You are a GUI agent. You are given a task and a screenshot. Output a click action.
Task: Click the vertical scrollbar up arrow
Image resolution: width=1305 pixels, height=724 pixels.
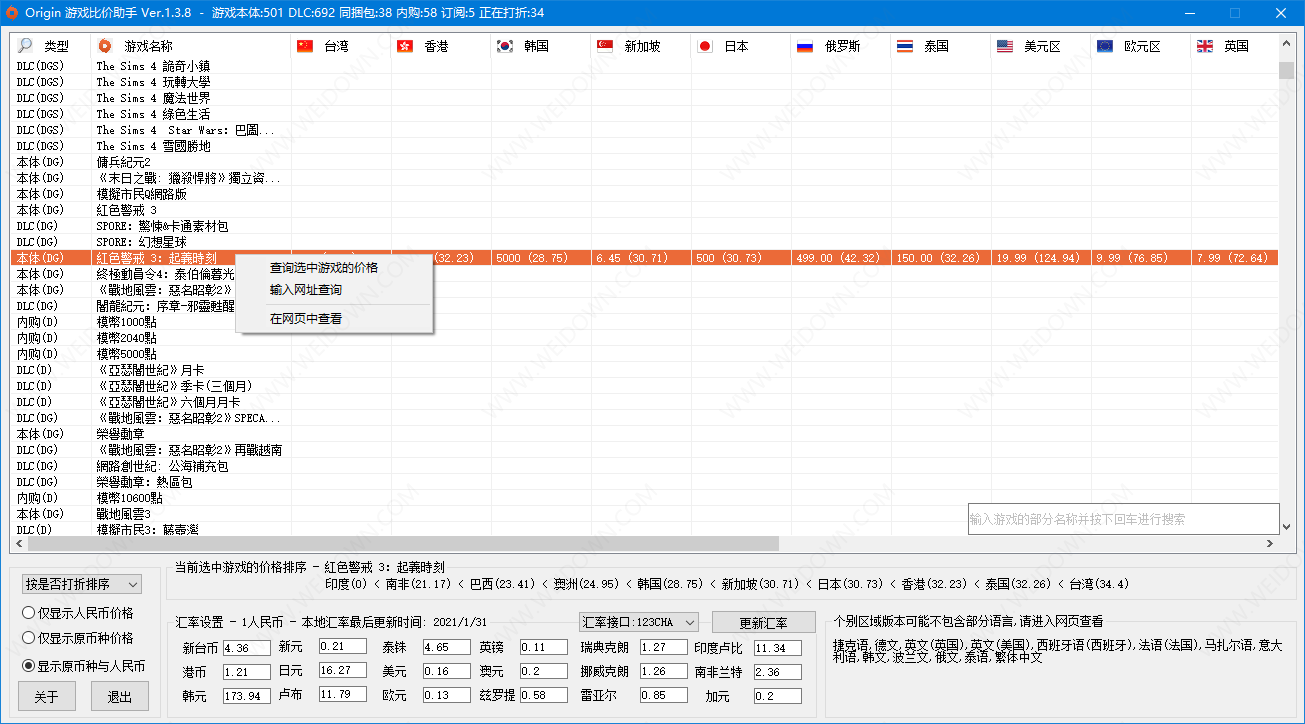(x=1287, y=43)
